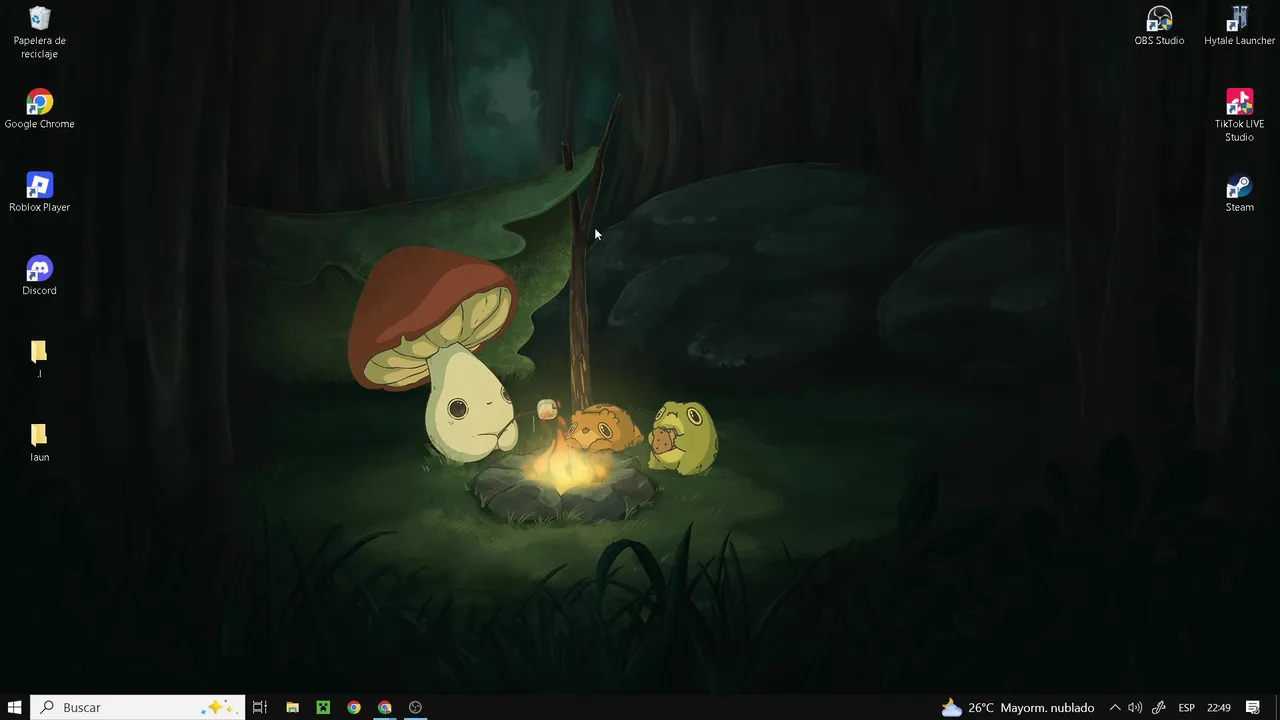
Task: Select the folder named laun
Action: click(x=39, y=441)
